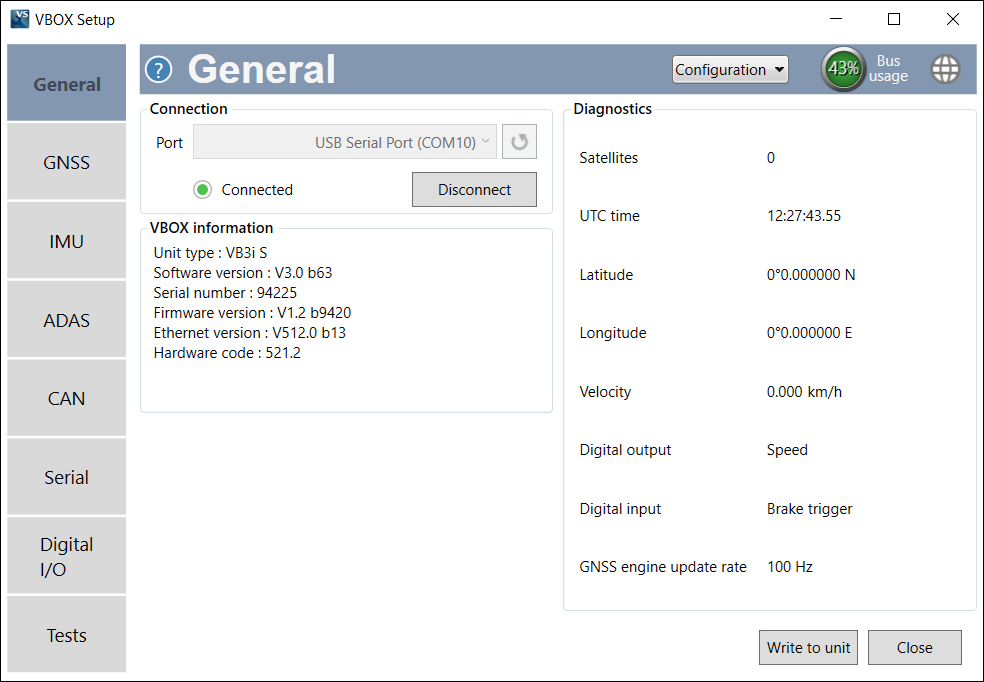Screen dimensions: 984x682
Task: Click the General page heading
Action: click(262, 69)
